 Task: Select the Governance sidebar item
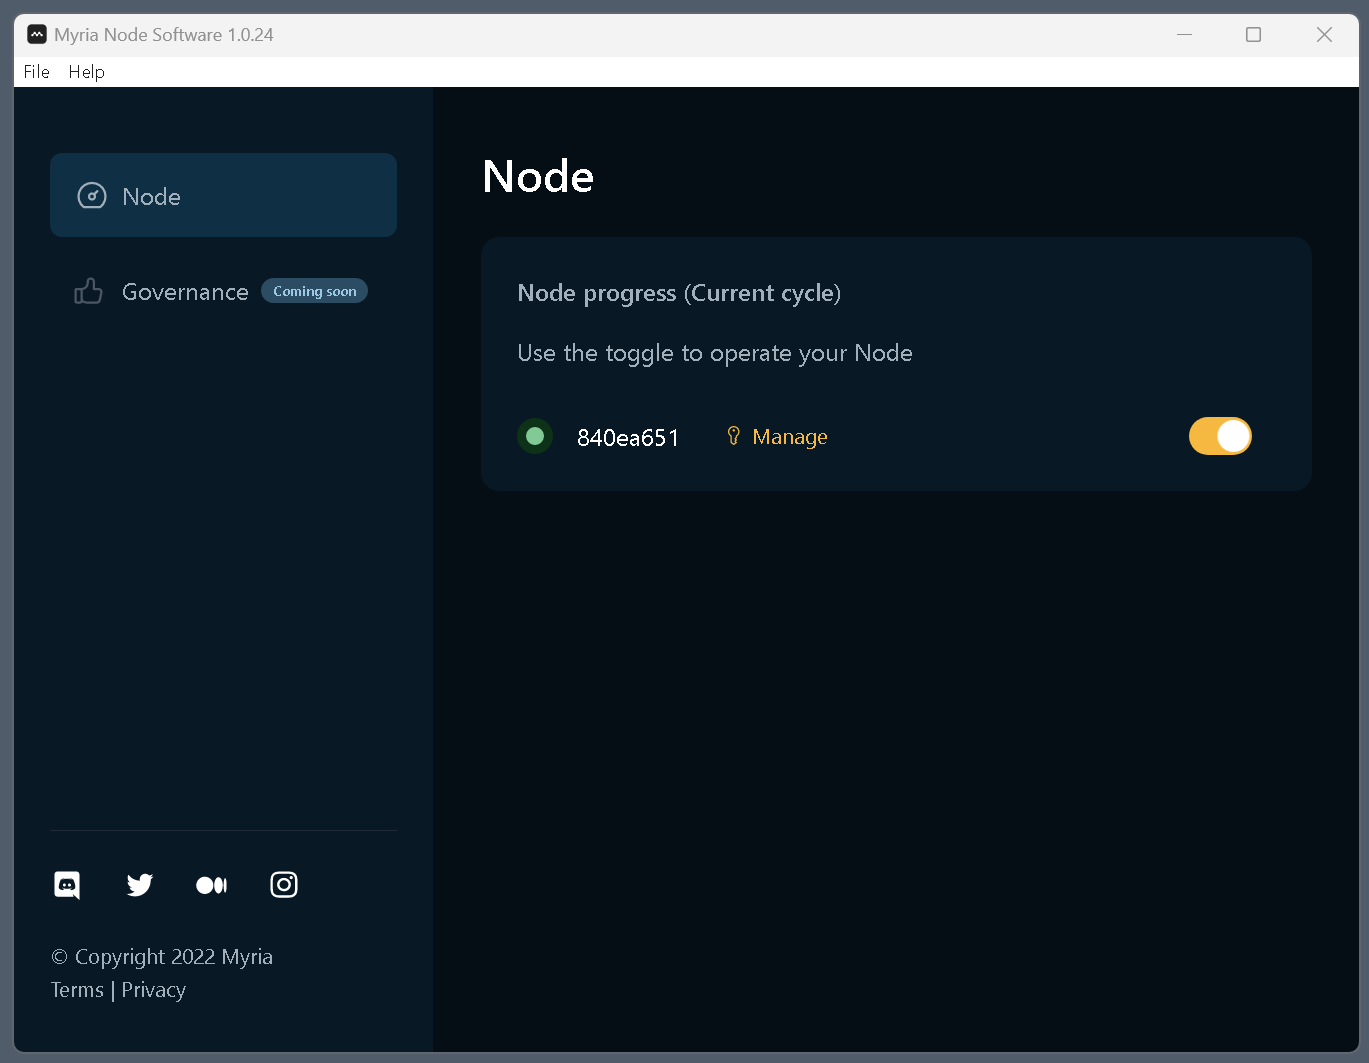point(223,291)
